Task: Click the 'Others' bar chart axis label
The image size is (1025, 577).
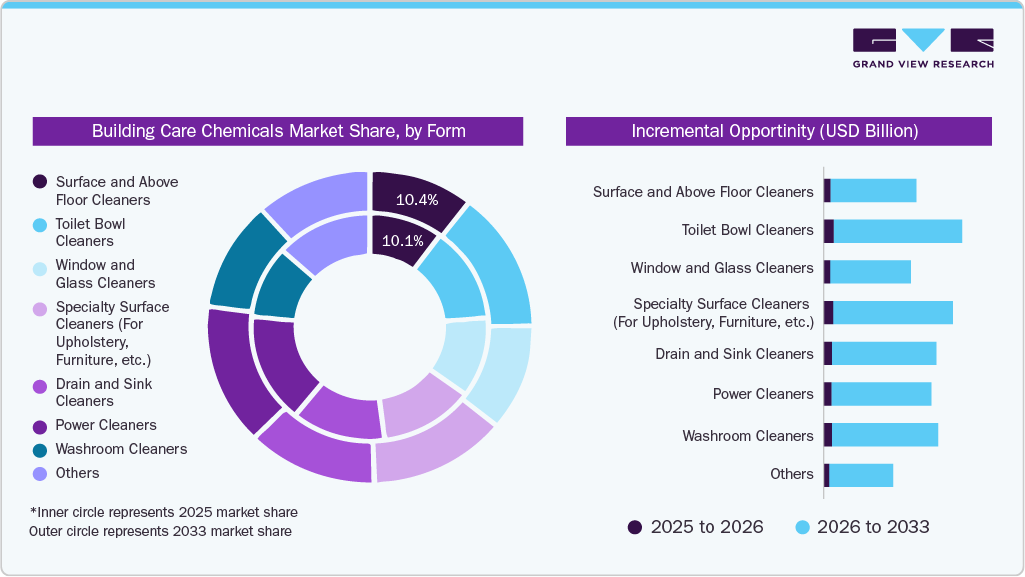Action: pos(792,474)
